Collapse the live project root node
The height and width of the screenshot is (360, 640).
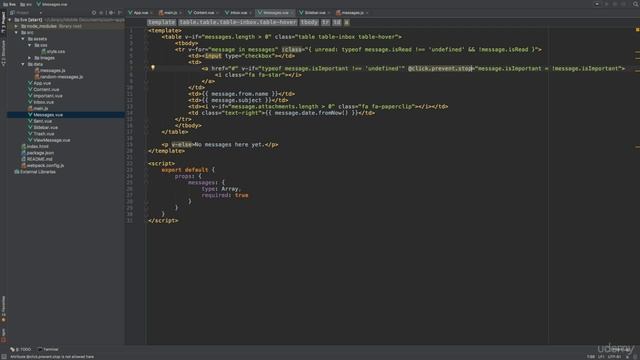pyautogui.click(x=10, y=20)
